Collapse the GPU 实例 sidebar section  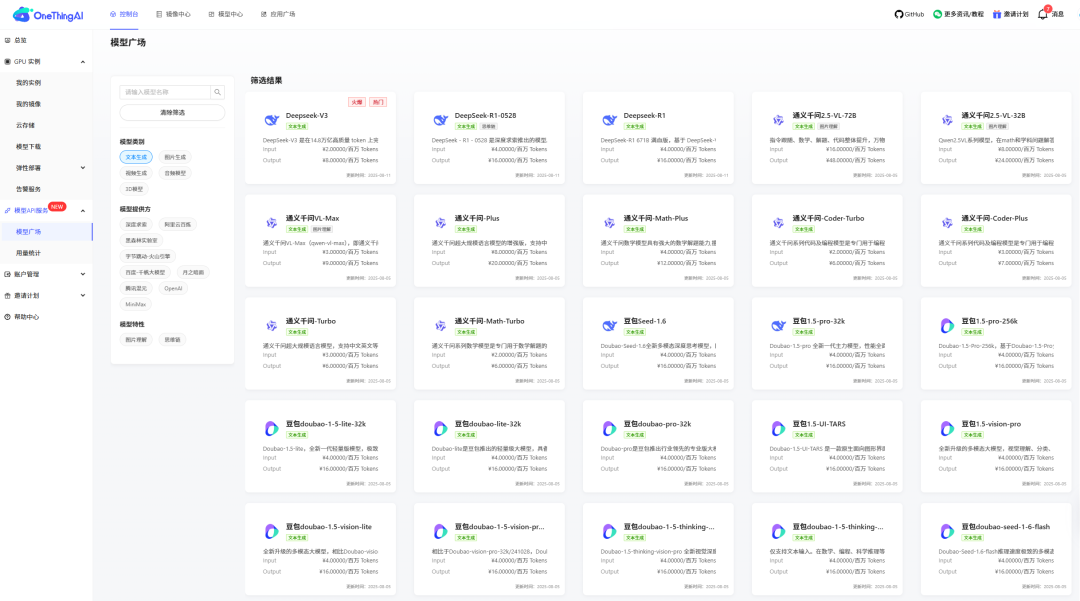click(84, 61)
